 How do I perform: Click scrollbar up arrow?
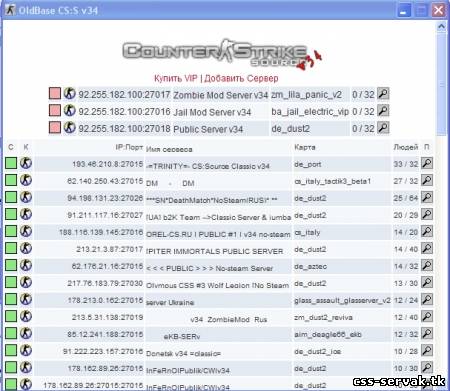pos(441,26)
